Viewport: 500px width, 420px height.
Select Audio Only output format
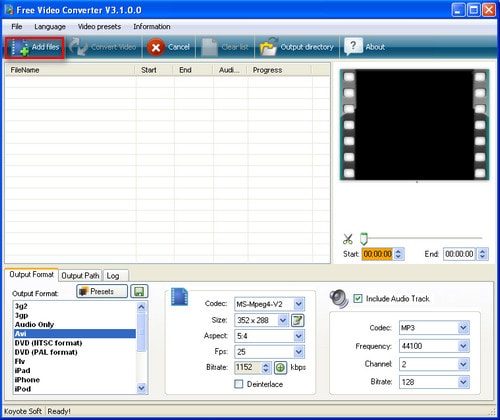tap(75, 324)
